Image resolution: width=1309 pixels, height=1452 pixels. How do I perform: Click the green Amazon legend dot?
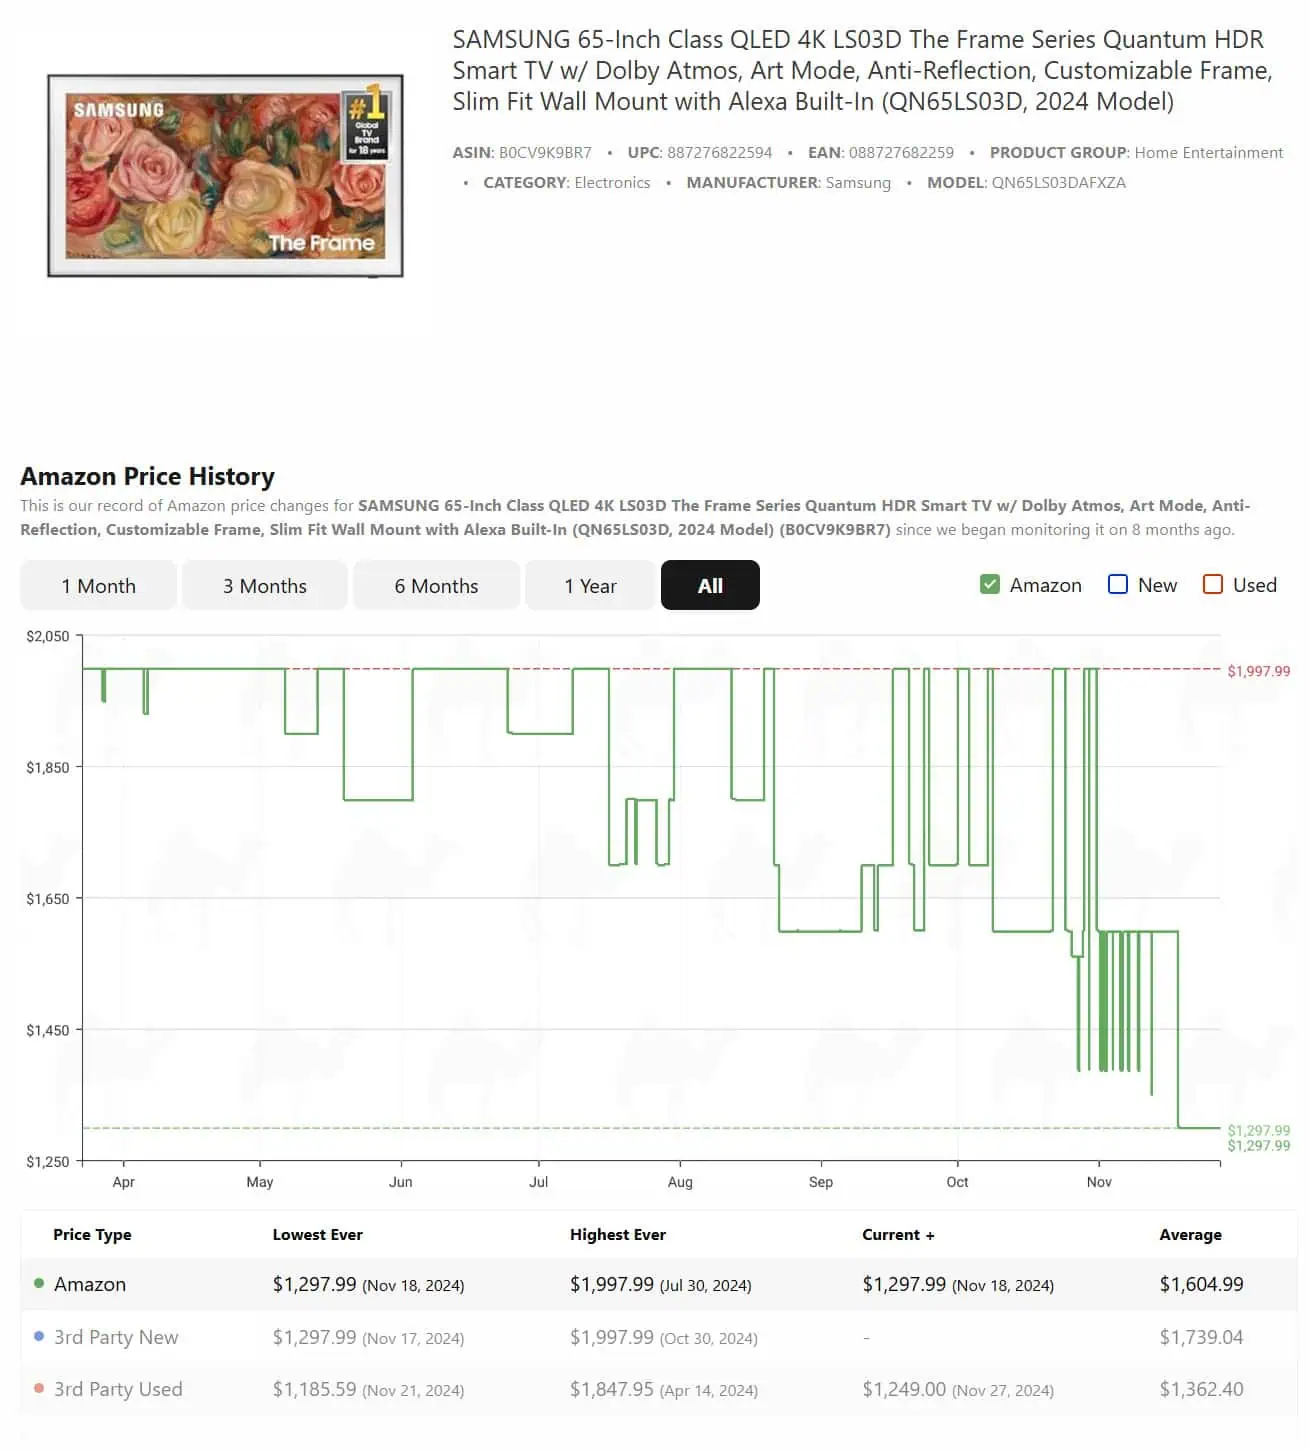tap(39, 1284)
